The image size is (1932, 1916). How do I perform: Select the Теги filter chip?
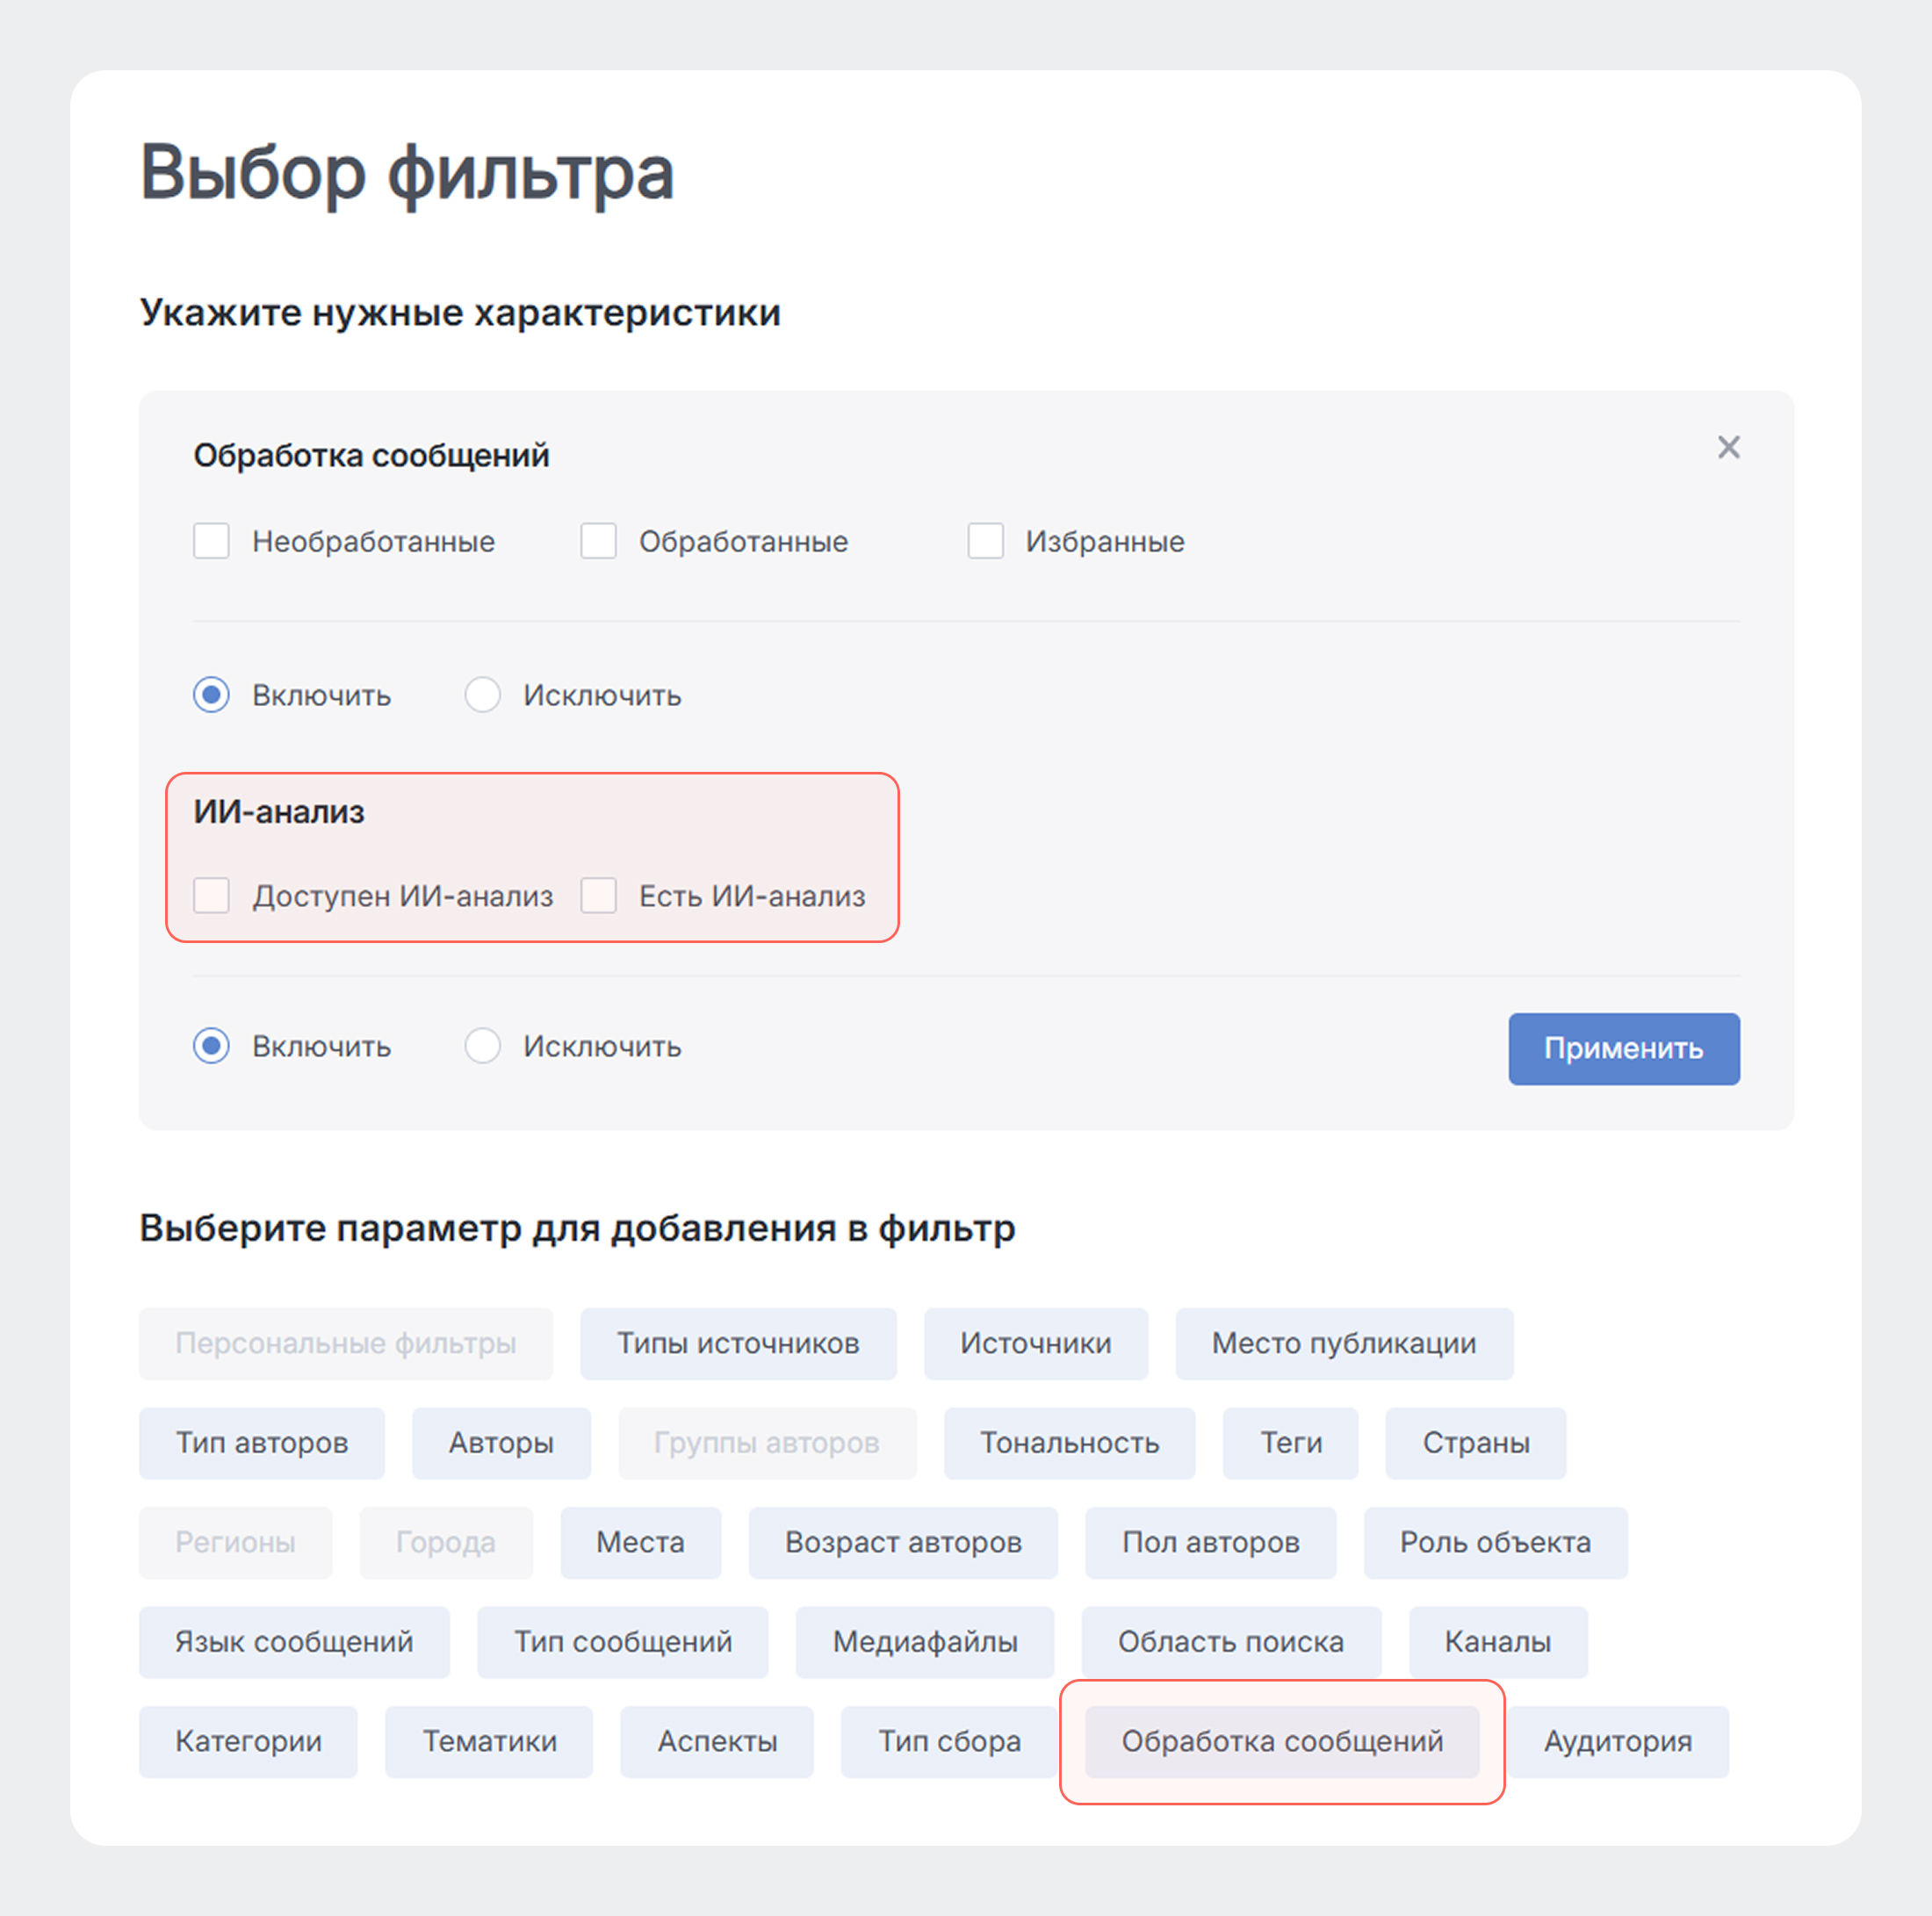(x=1290, y=1442)
